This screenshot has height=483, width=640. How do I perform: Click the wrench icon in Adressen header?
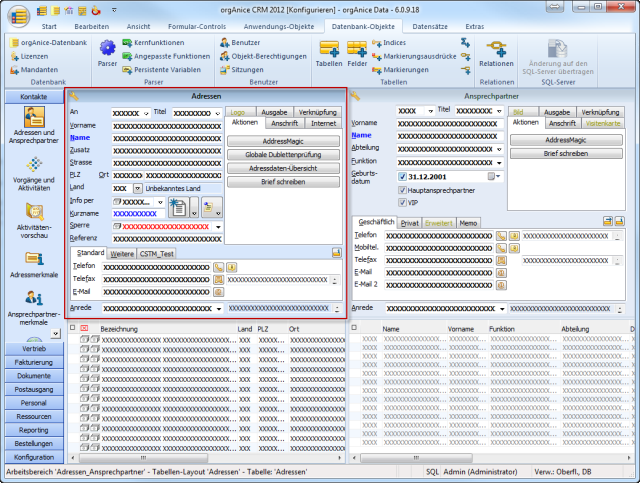[x=74, y=96]
